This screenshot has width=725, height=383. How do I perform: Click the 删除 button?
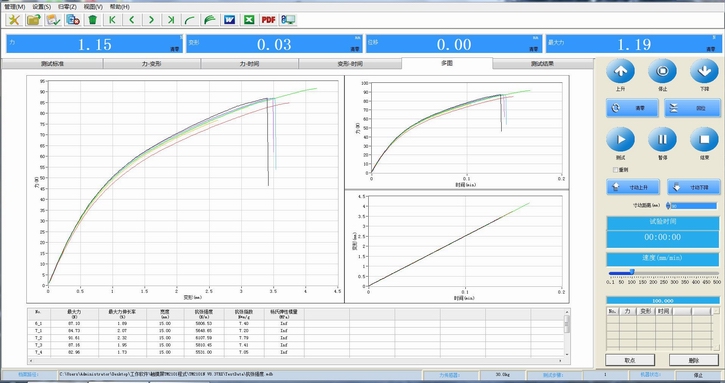(x=694, y=360)
